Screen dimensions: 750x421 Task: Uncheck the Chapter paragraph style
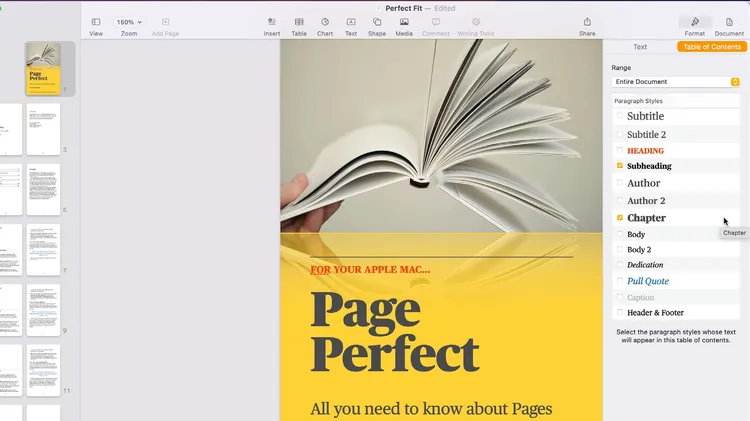point(620,217)
